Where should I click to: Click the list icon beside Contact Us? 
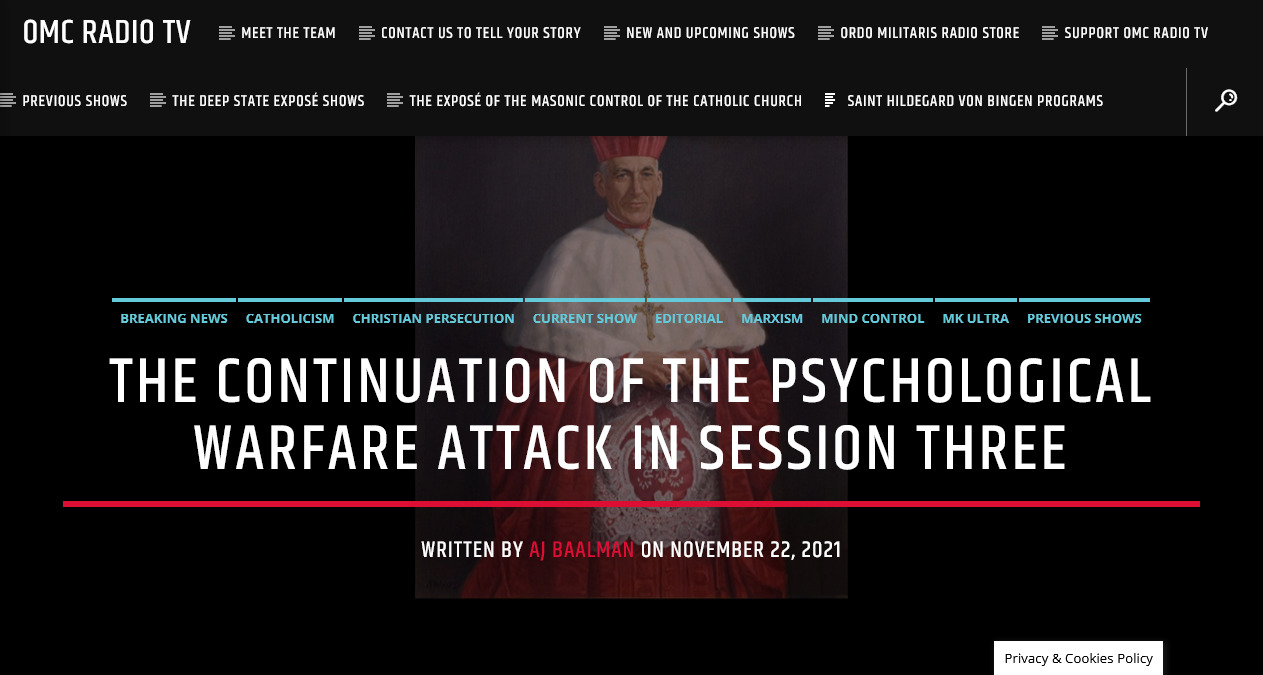[x=366, y=33]
